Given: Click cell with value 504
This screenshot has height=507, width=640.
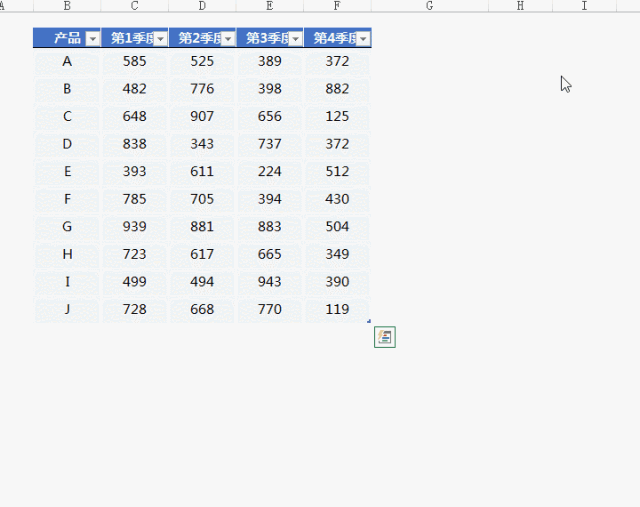Looking at the screenshot, I should 337,227.
